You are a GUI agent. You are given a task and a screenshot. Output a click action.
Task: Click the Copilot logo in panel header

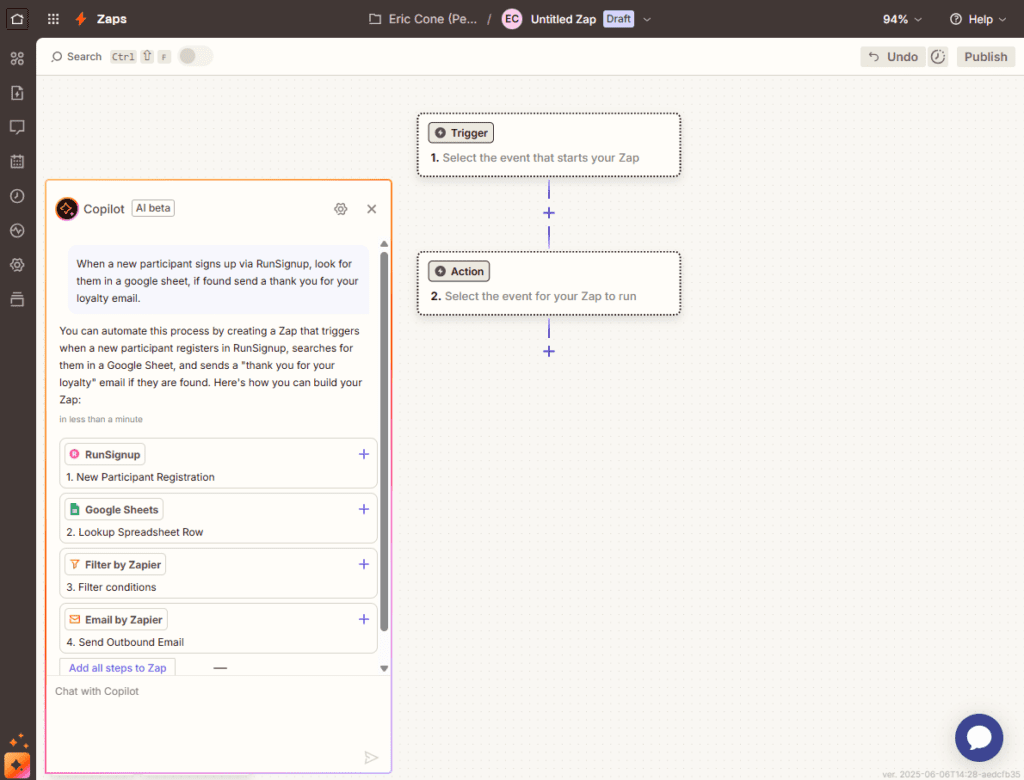tap(67, 209)
